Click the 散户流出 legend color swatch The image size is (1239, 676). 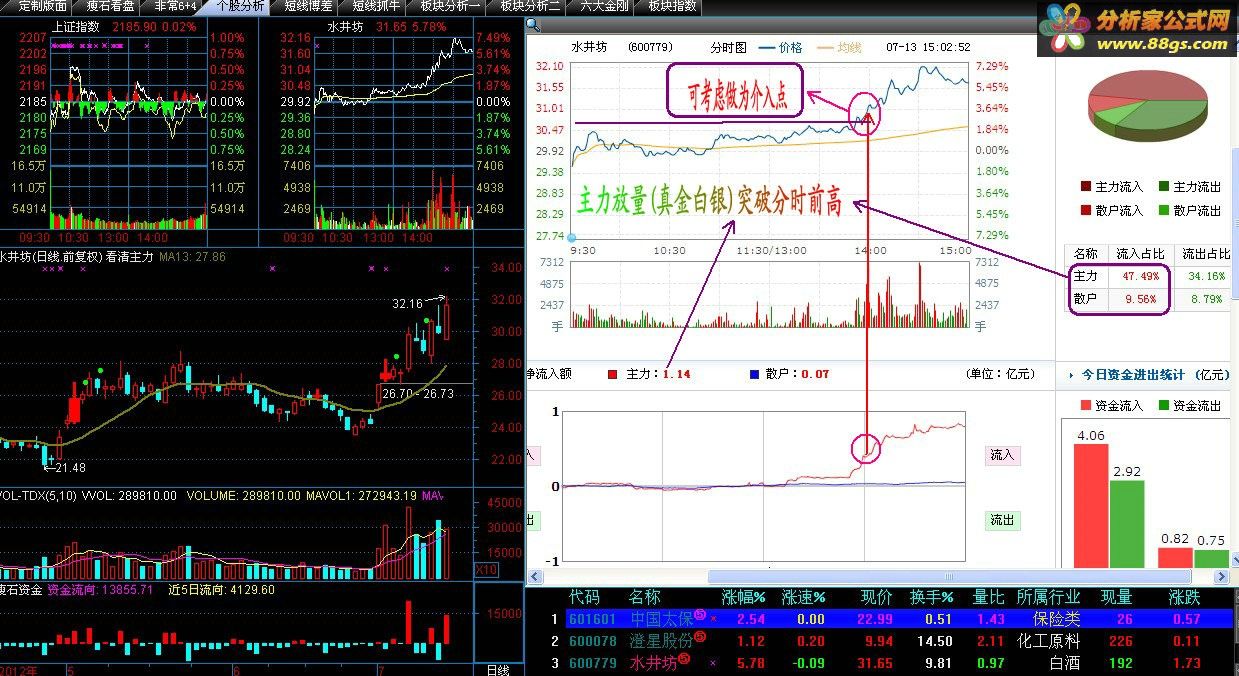coord(1164,210)
